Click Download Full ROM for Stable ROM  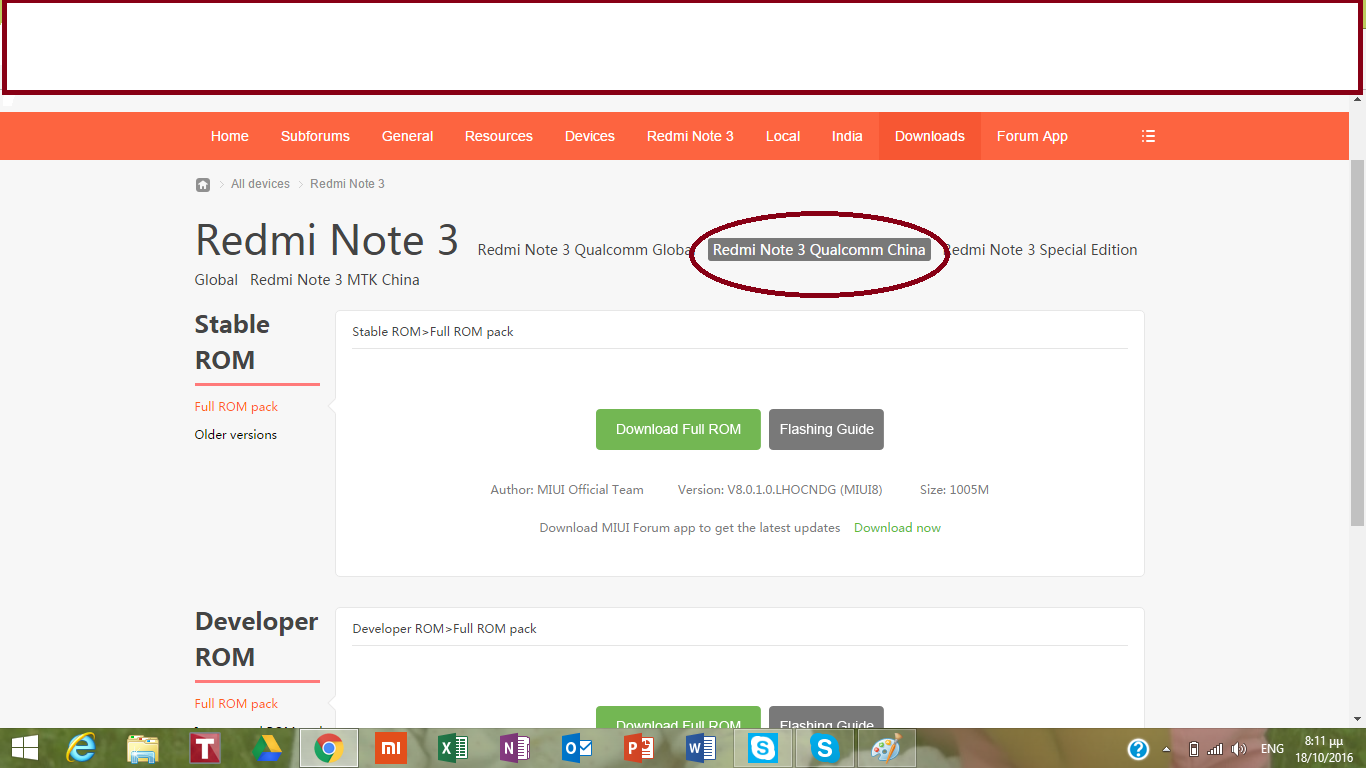click(x=678, y=429)
